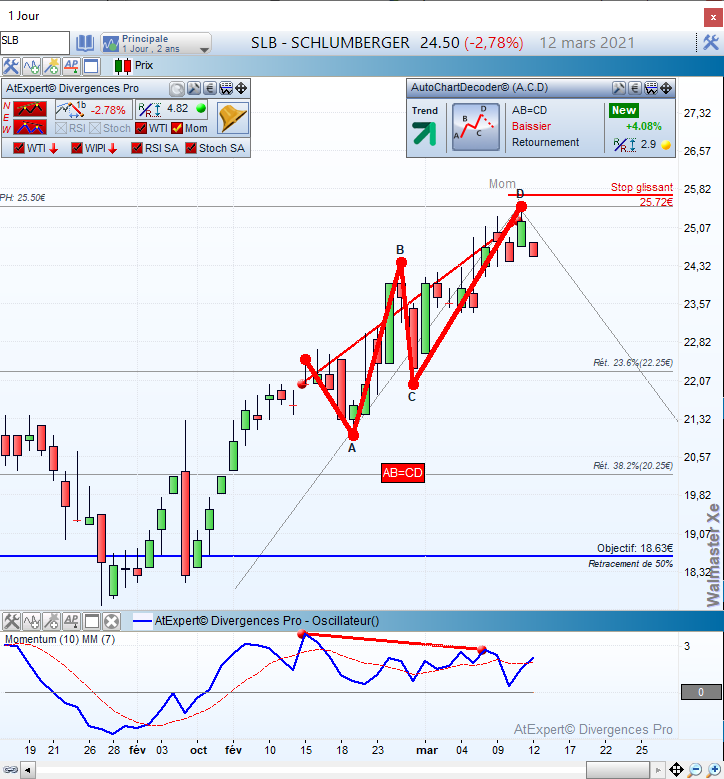Uncheck the WTI checkbox next to Mom
Screen dimensions: 724x779
(141, 128)
